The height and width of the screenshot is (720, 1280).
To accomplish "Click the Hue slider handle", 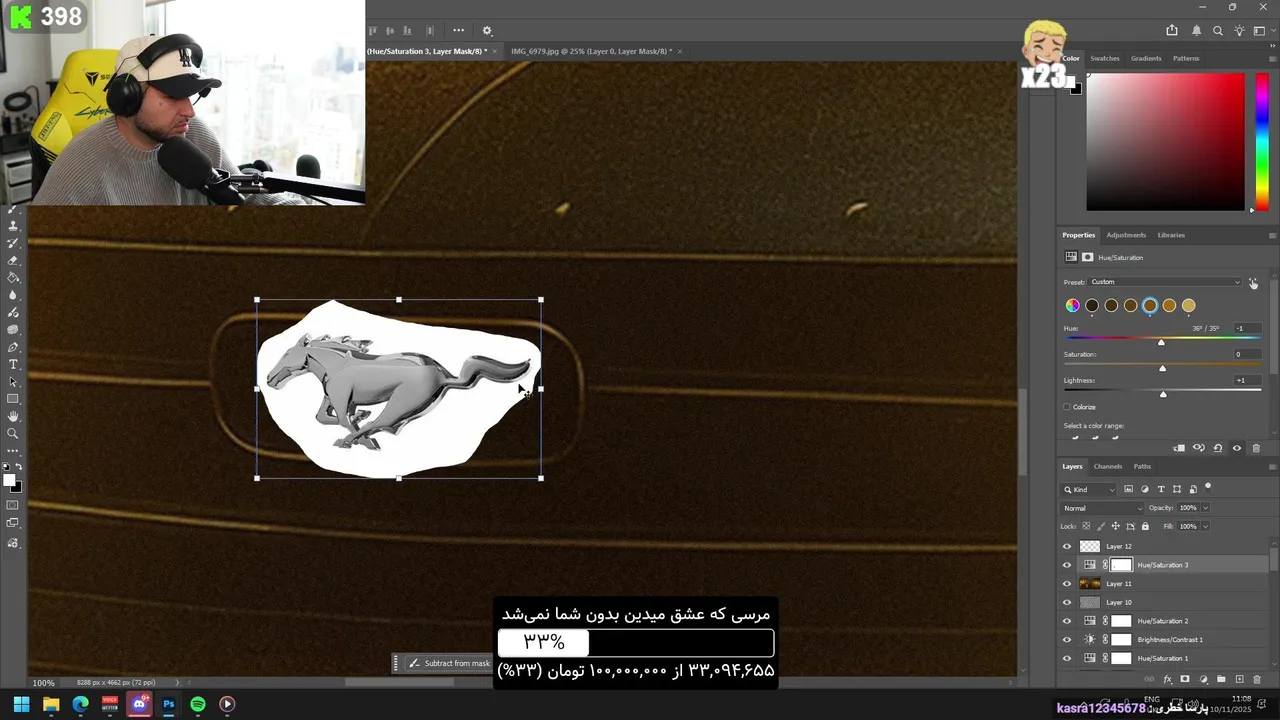I will click(x=1161, y=342).
